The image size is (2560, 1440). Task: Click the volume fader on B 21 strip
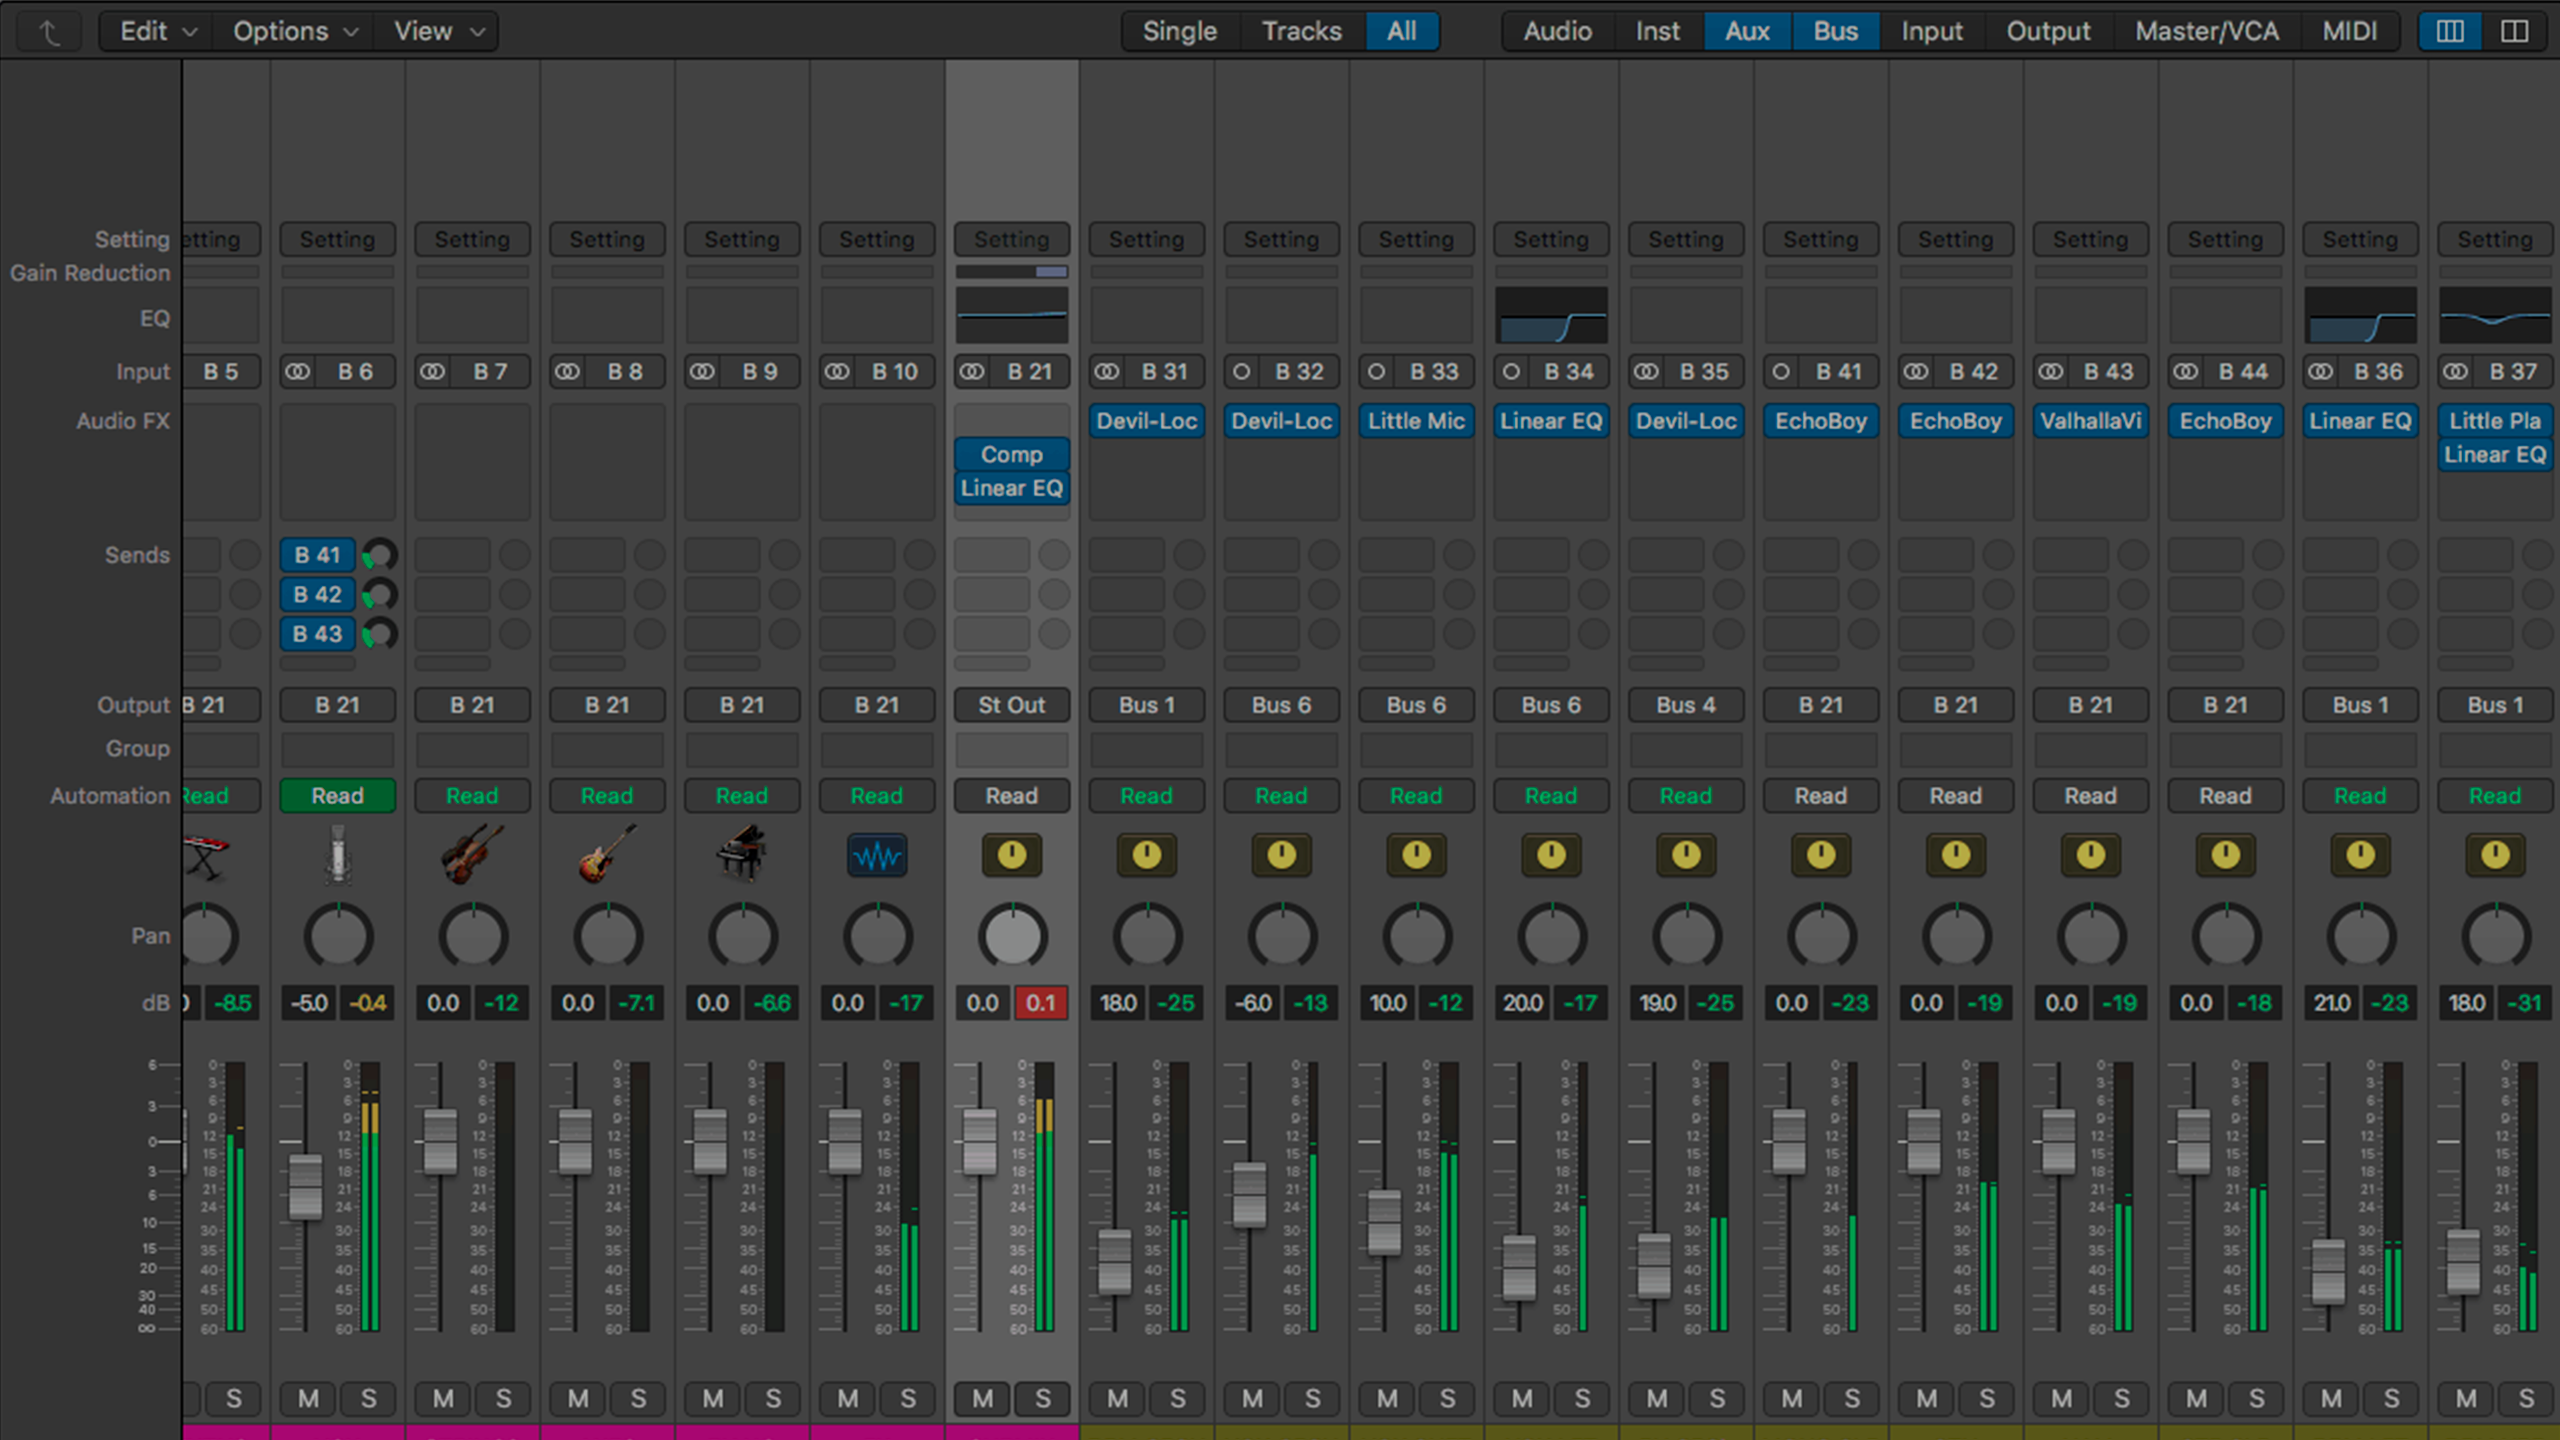[980, 1141]
